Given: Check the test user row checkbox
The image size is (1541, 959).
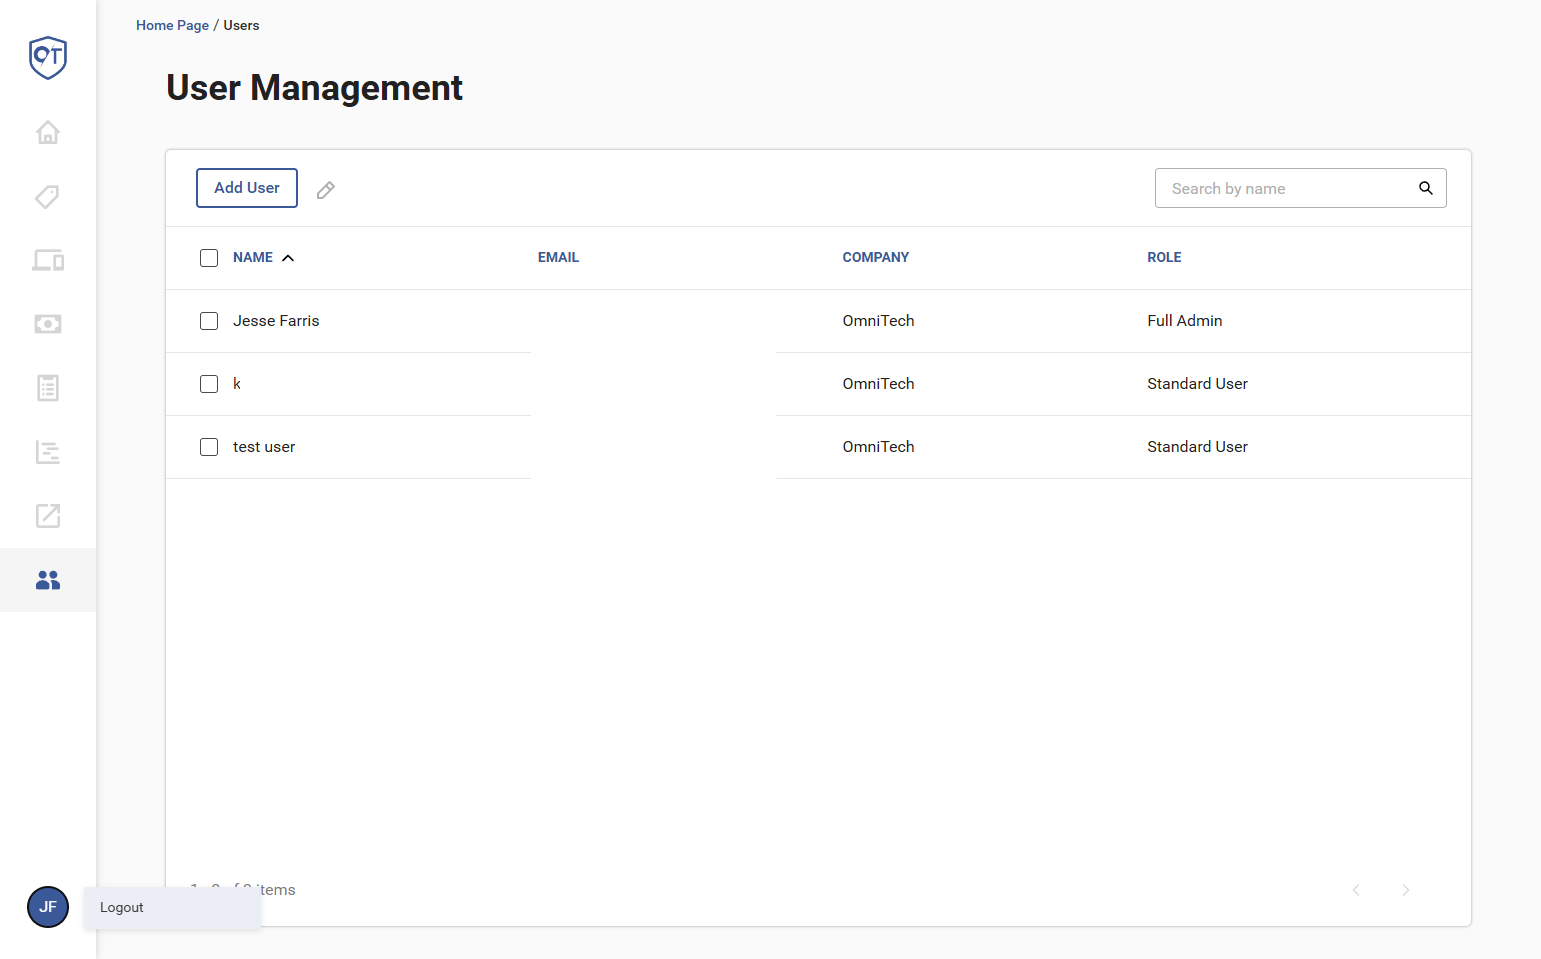Looking at the screenshot, I should click(209, 447).
